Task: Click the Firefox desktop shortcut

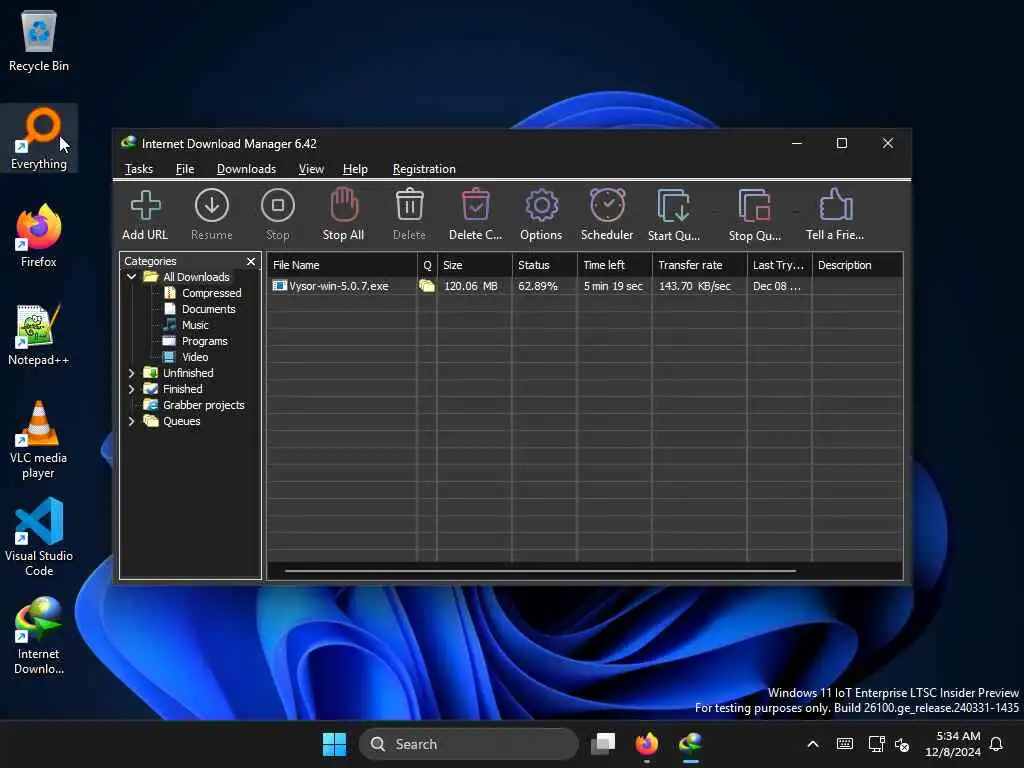Action: [x=39, y=236]
